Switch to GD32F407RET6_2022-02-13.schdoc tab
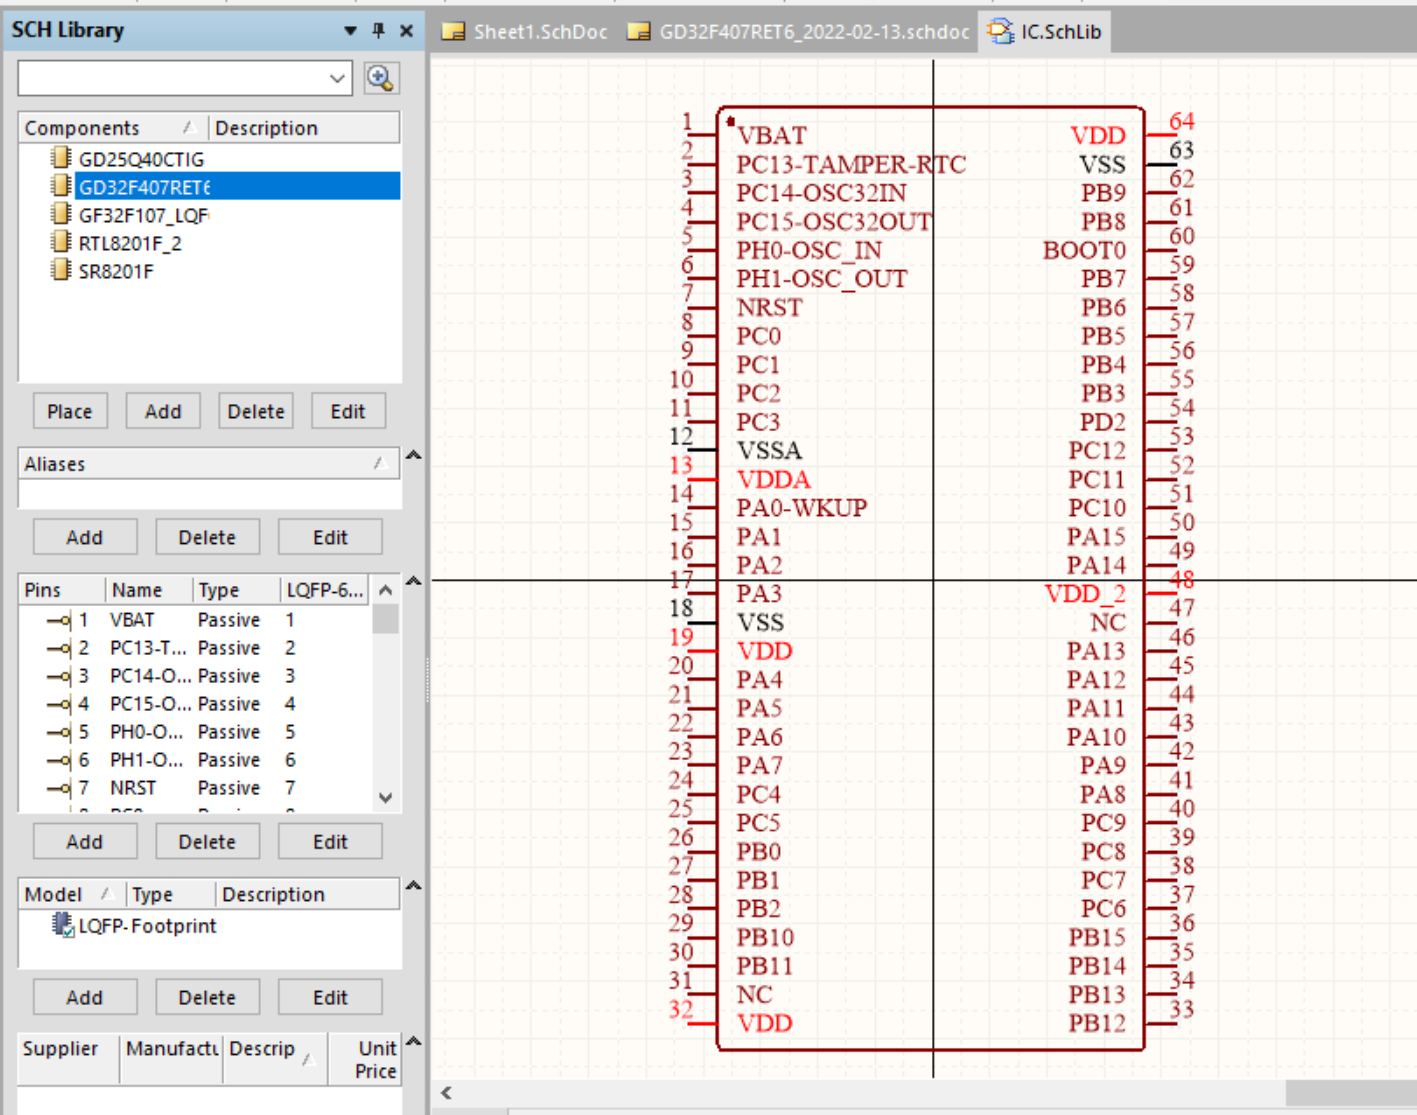This screenshot has height=1115, width=1417. tap(798, 31)
